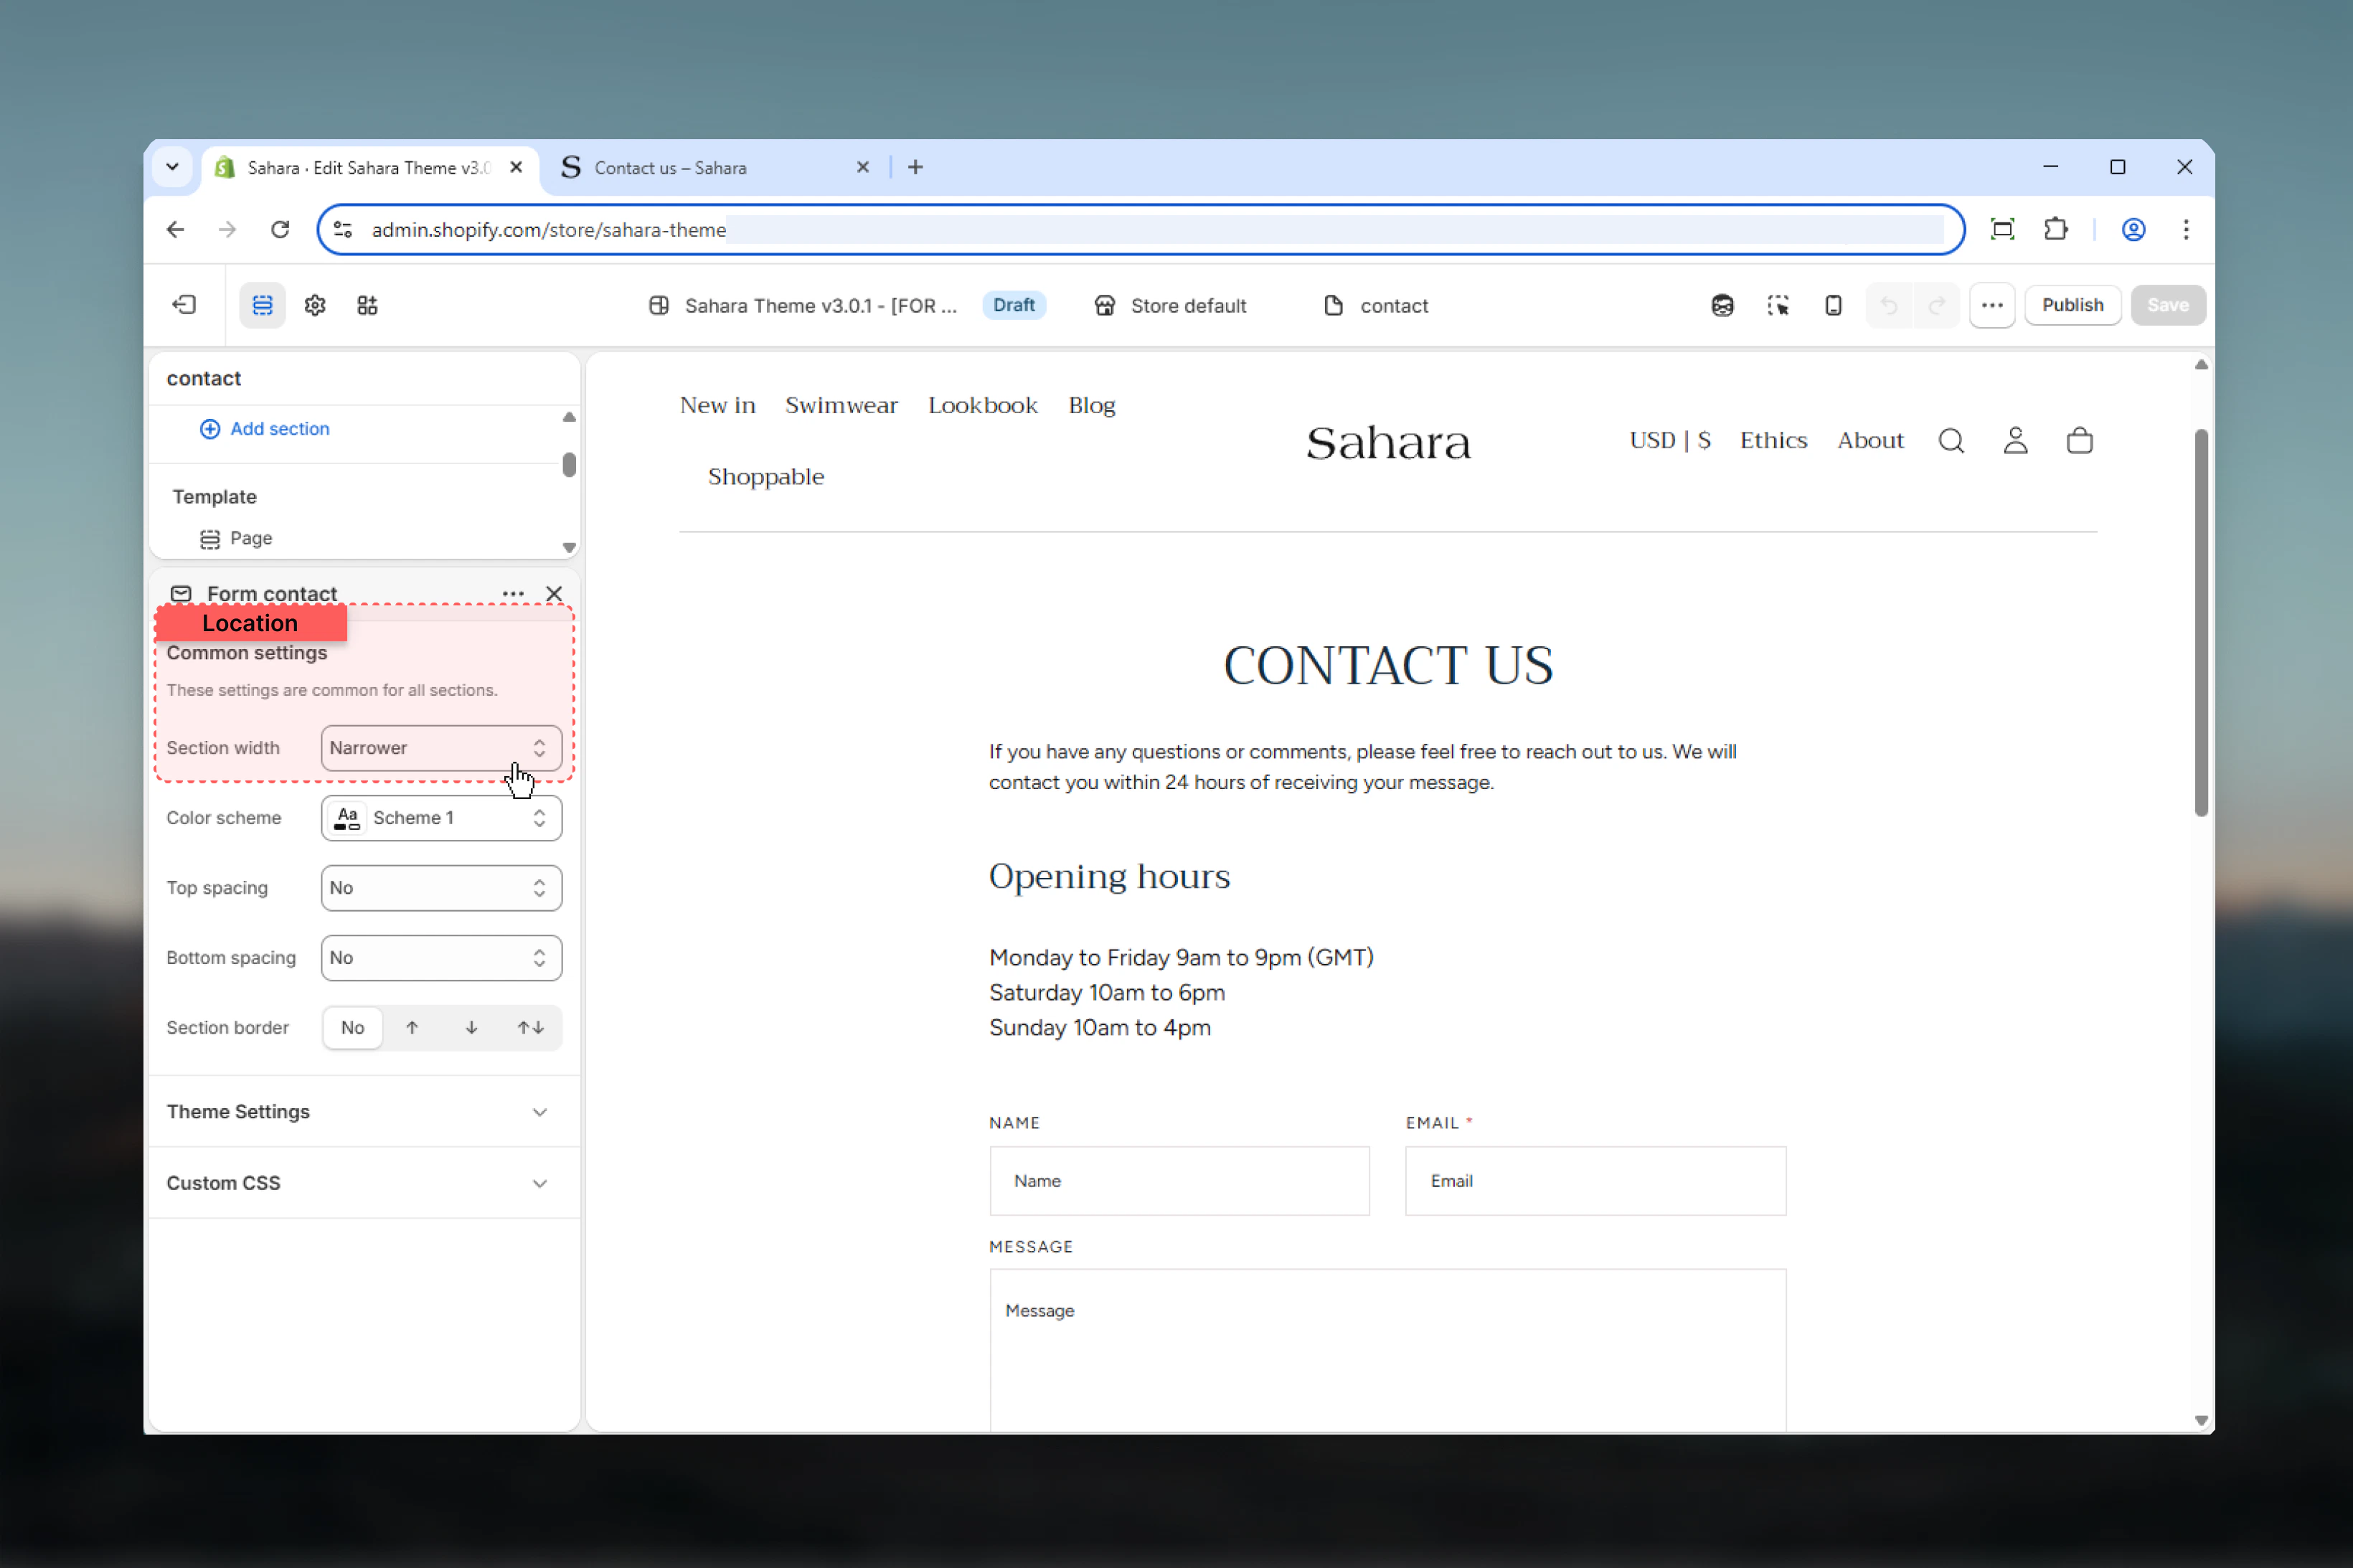This screenshot has width=2353, height=1568.
Task: Open the Lookbook menu item
Action: coord(983,405)
